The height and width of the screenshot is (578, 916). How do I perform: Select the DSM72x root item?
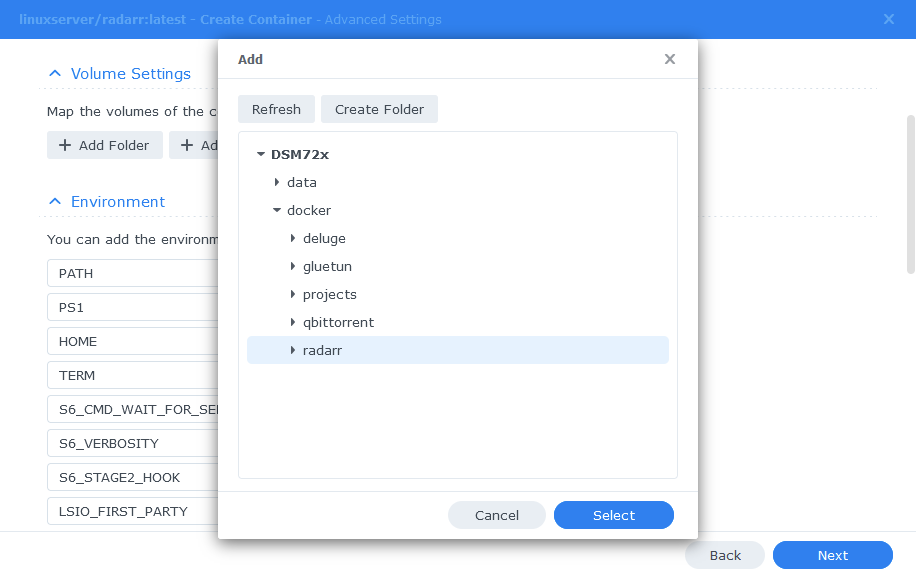point(300,154)
